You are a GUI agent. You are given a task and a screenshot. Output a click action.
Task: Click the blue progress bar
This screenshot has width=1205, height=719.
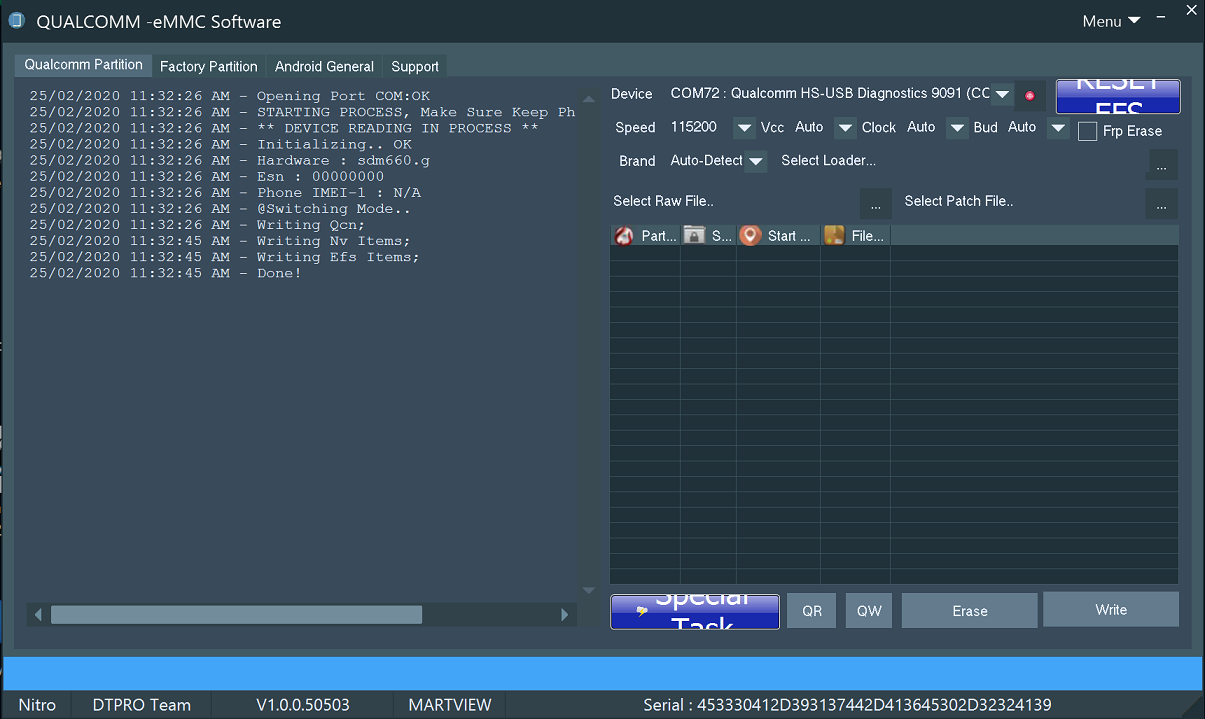pos(603,673)
